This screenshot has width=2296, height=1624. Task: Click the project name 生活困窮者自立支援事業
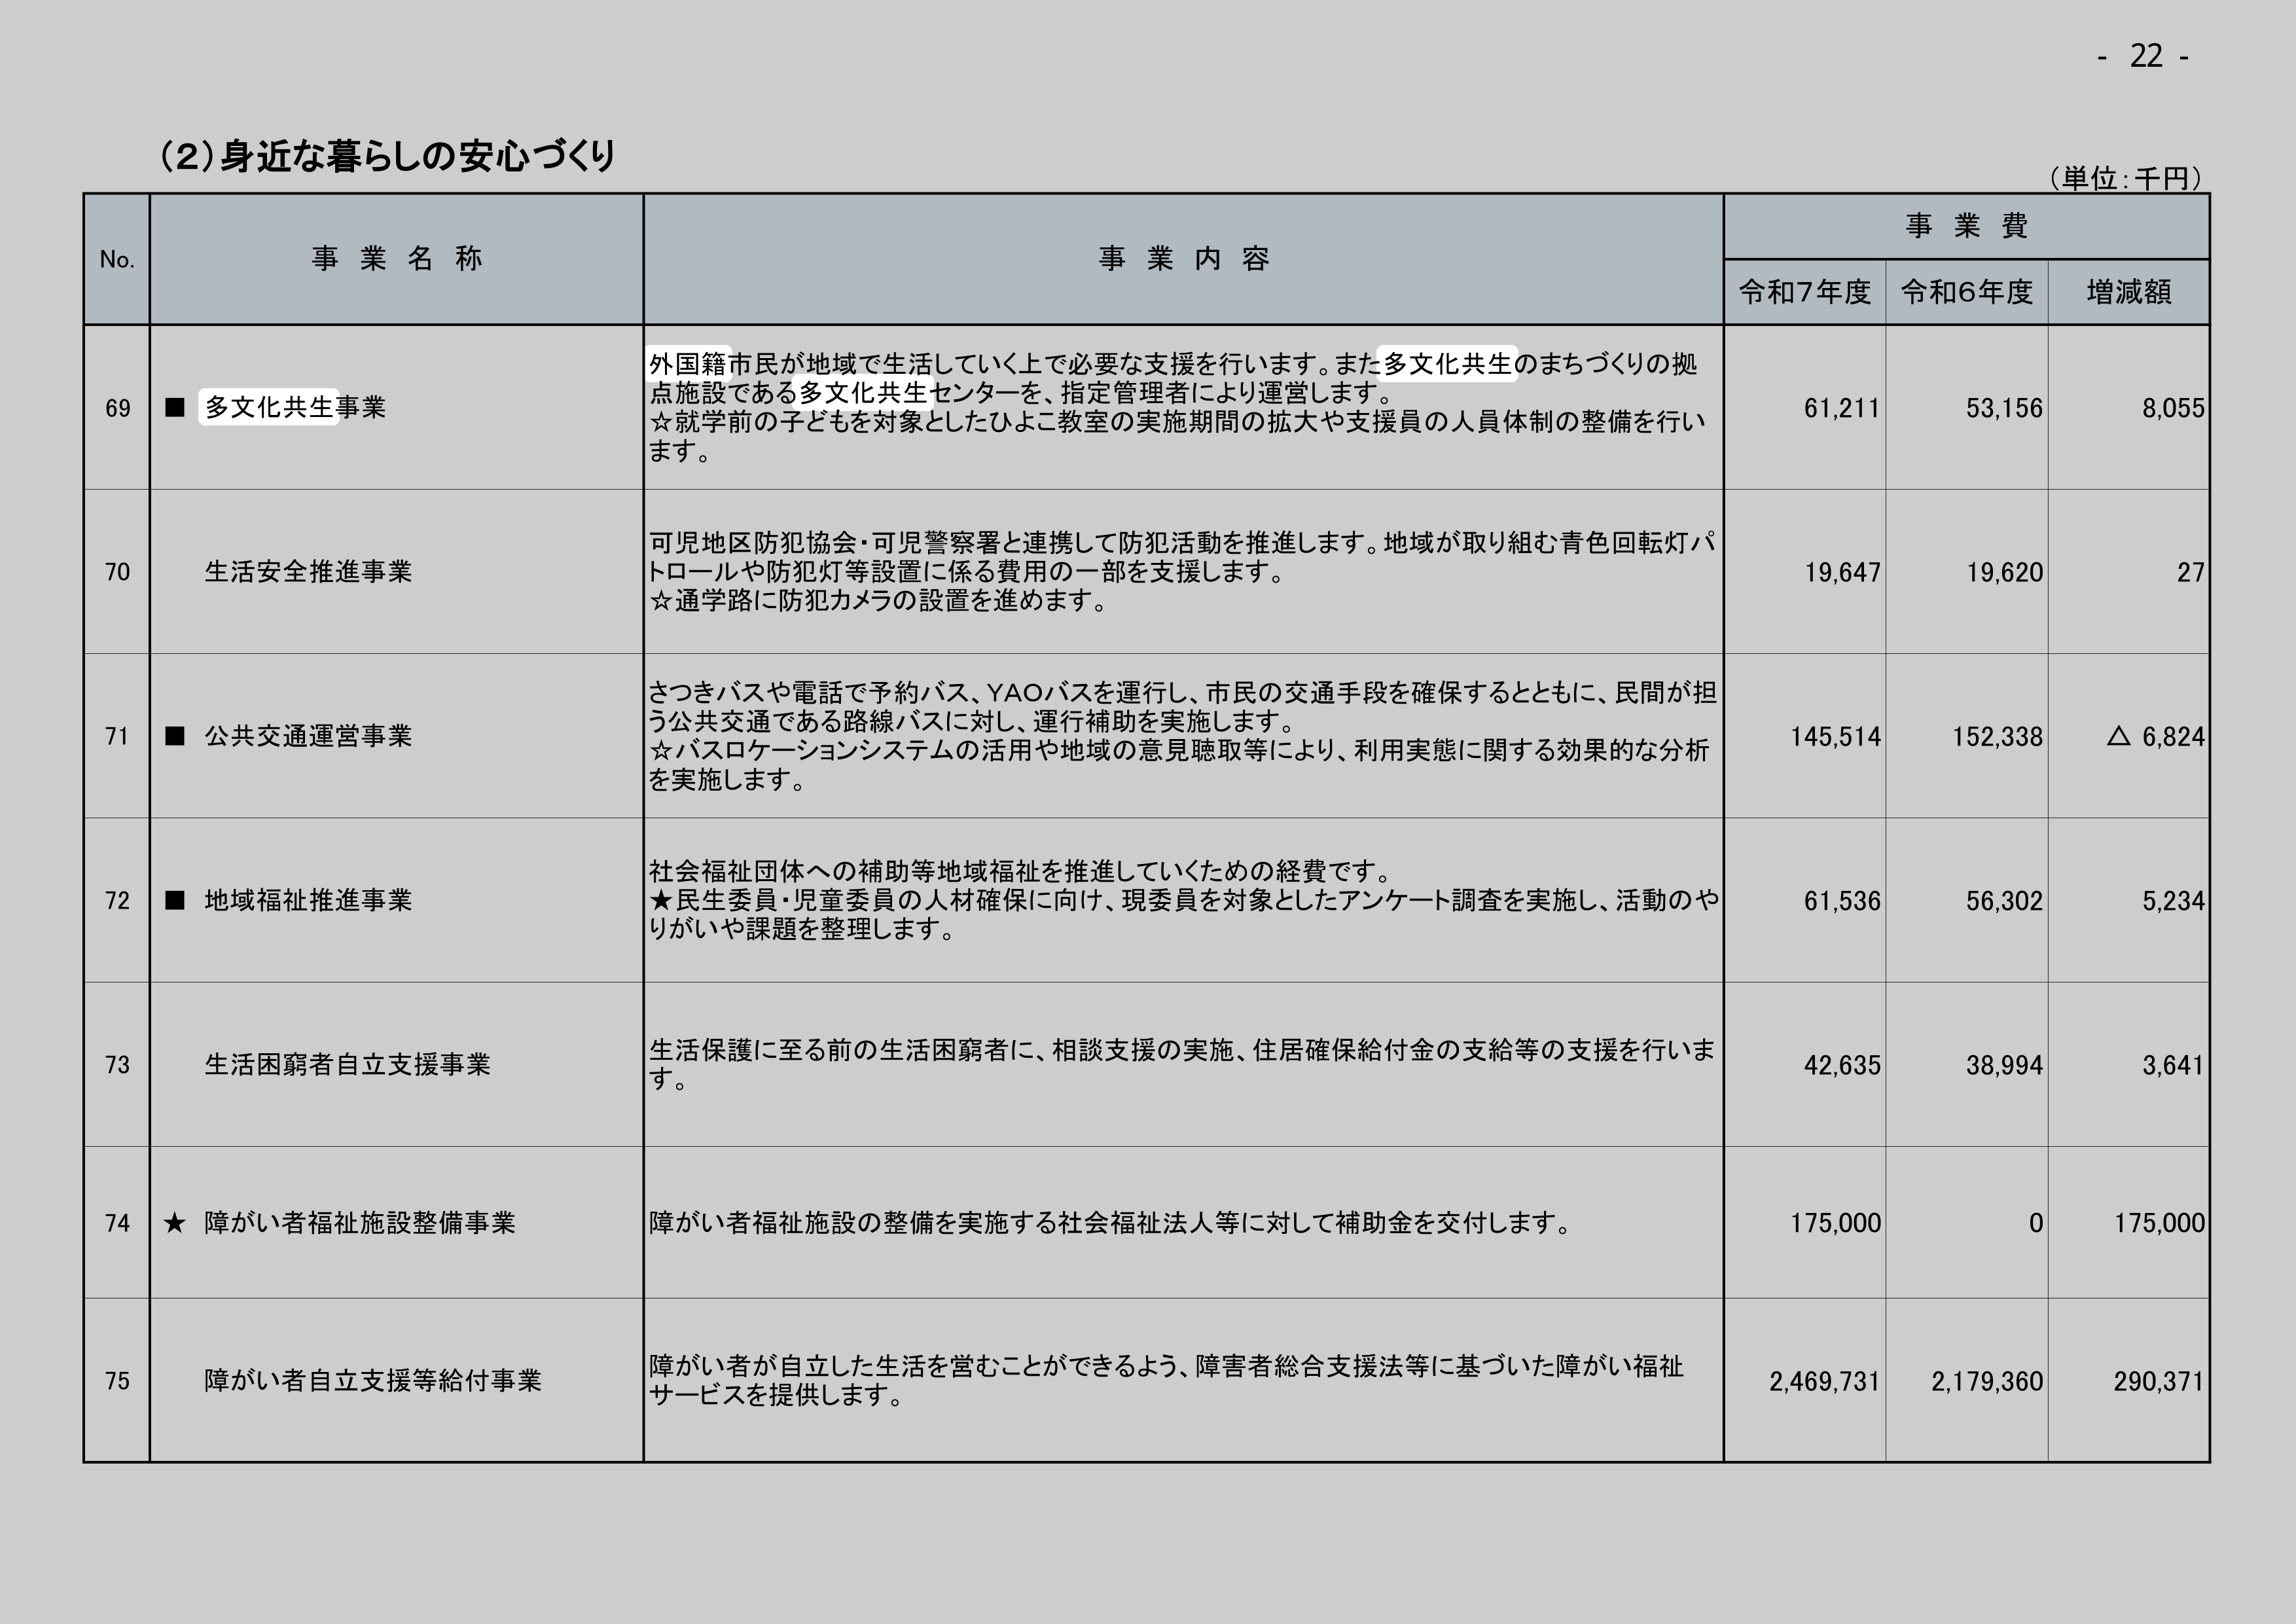(x=347, y=1064)
